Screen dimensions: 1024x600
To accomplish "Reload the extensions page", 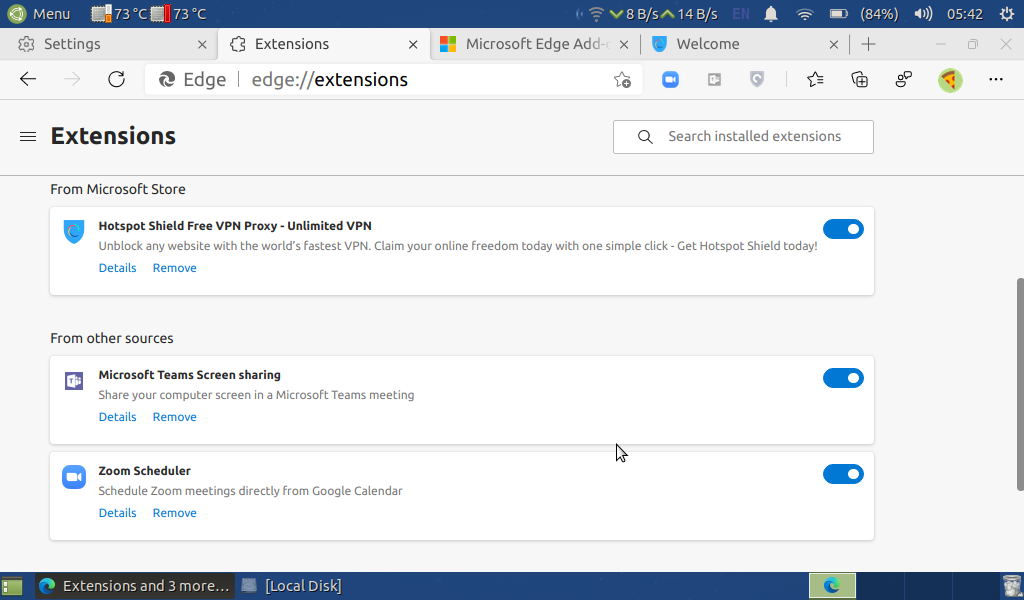I will pos(116,80).
